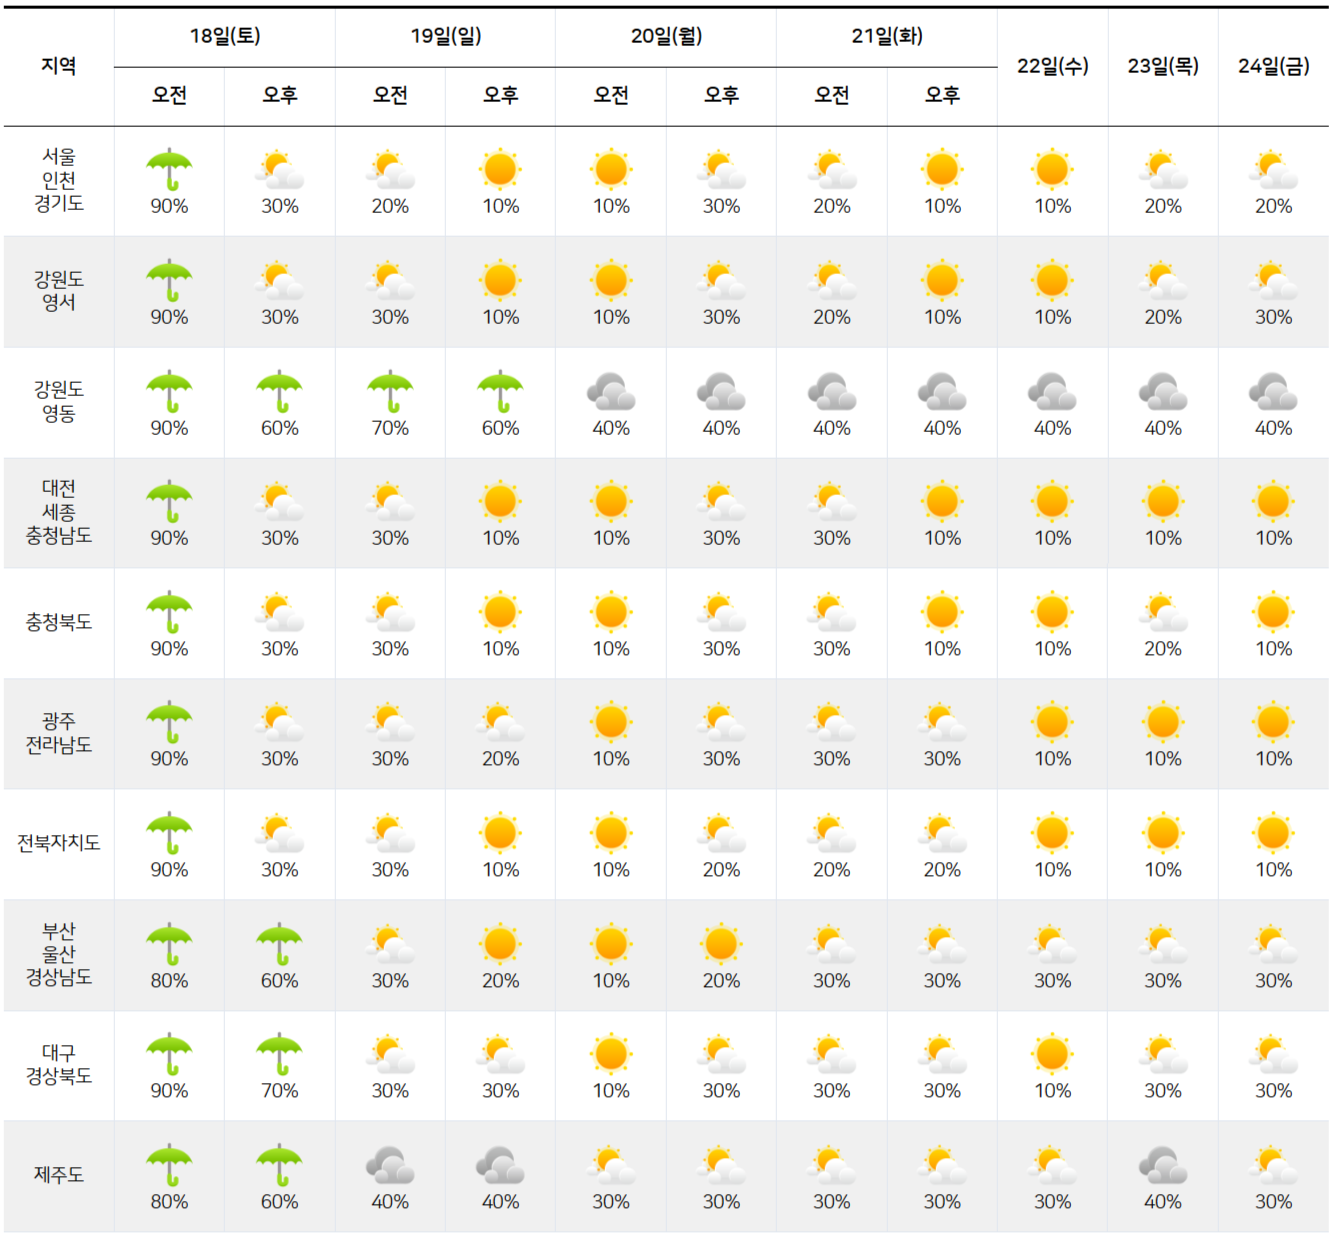
Task: Select the partly cloudy icon for 충청북도 23일(목)
Action: [x=1163, y=613]
